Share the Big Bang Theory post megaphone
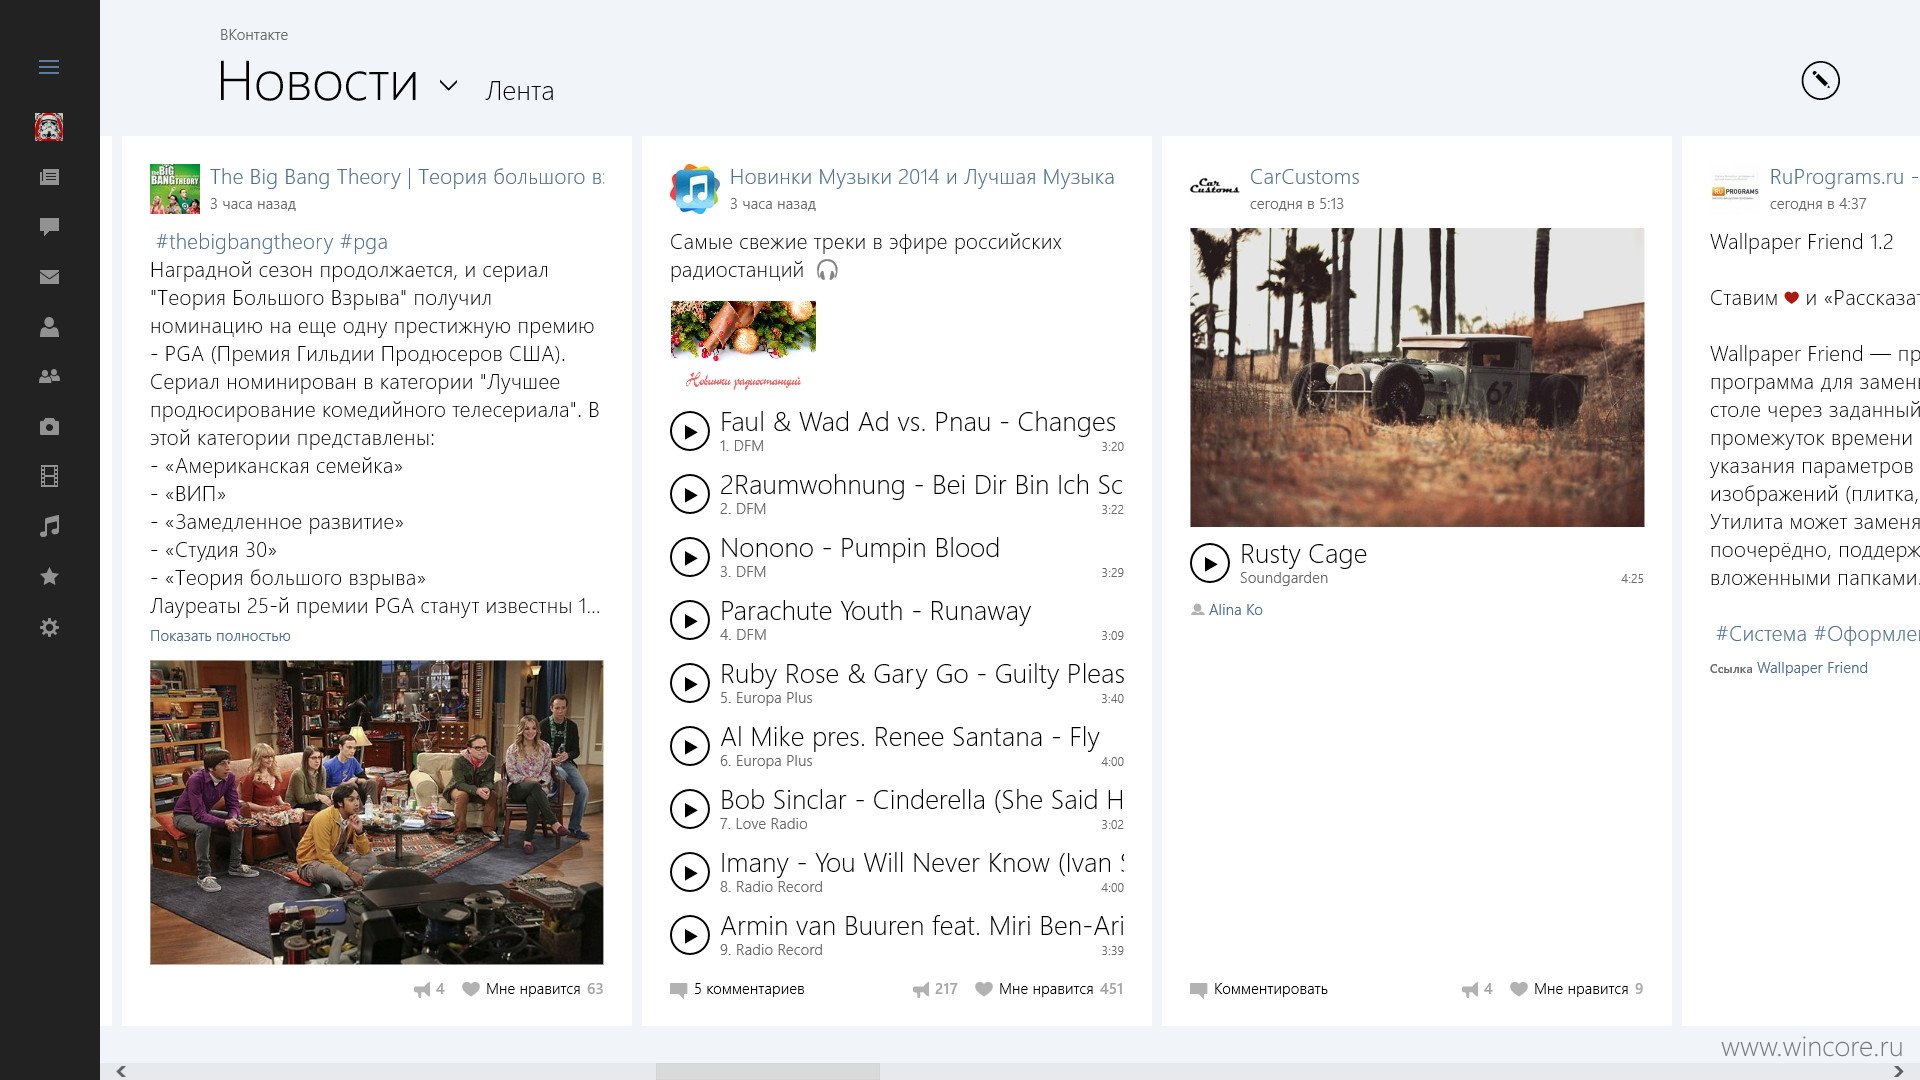 [428, 989]
